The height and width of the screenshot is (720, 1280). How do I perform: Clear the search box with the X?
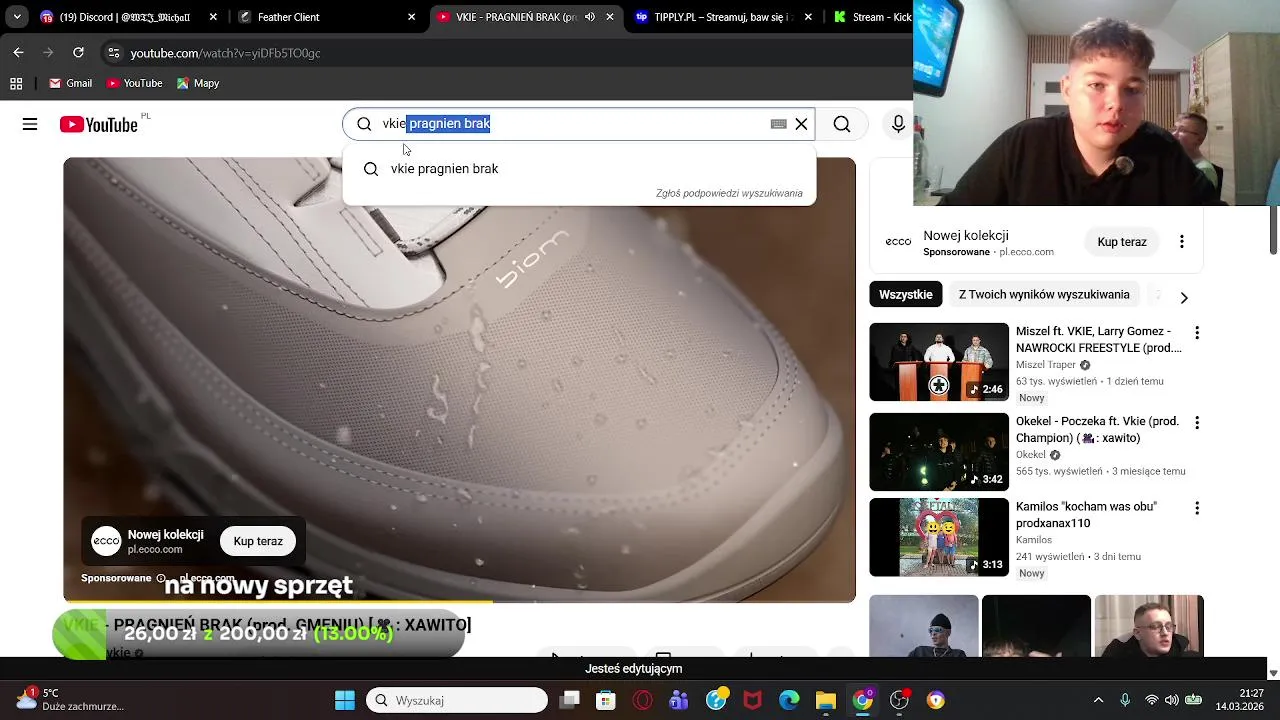point(801,124)
